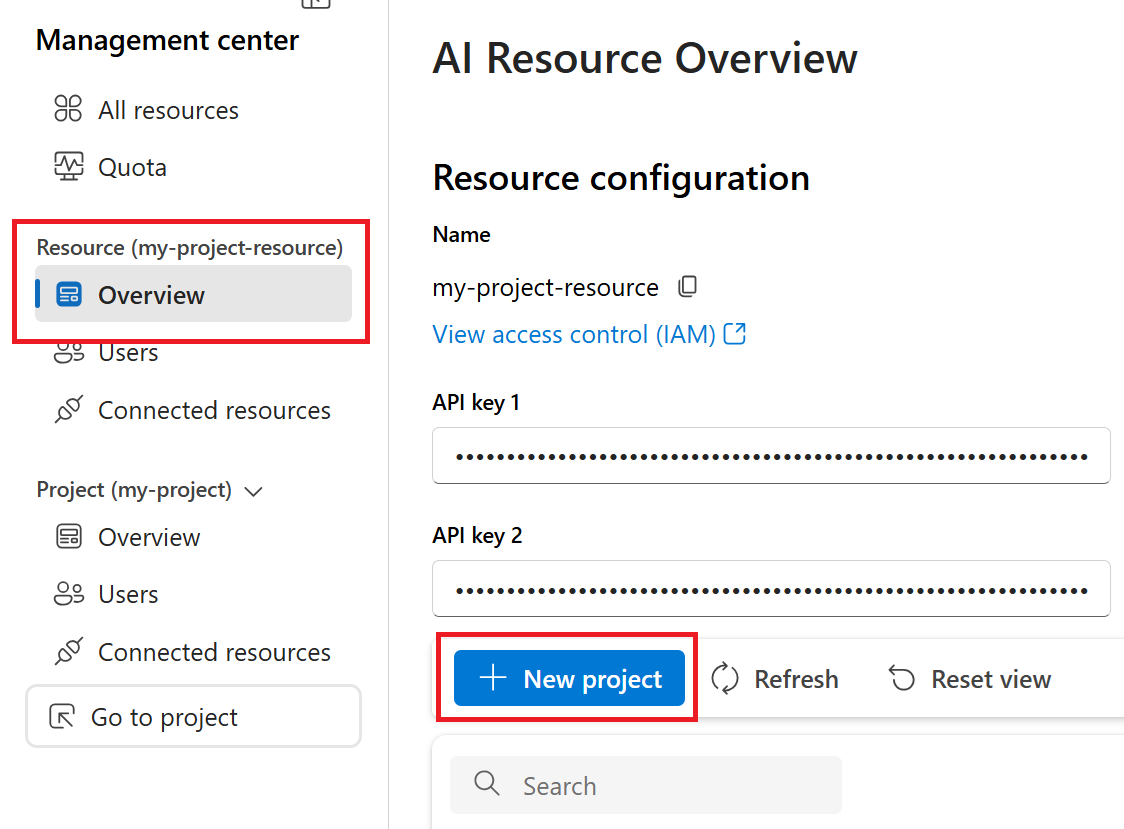Click the Management center heading
Viewport: 1124px width, 829px height.
(167, 41)
